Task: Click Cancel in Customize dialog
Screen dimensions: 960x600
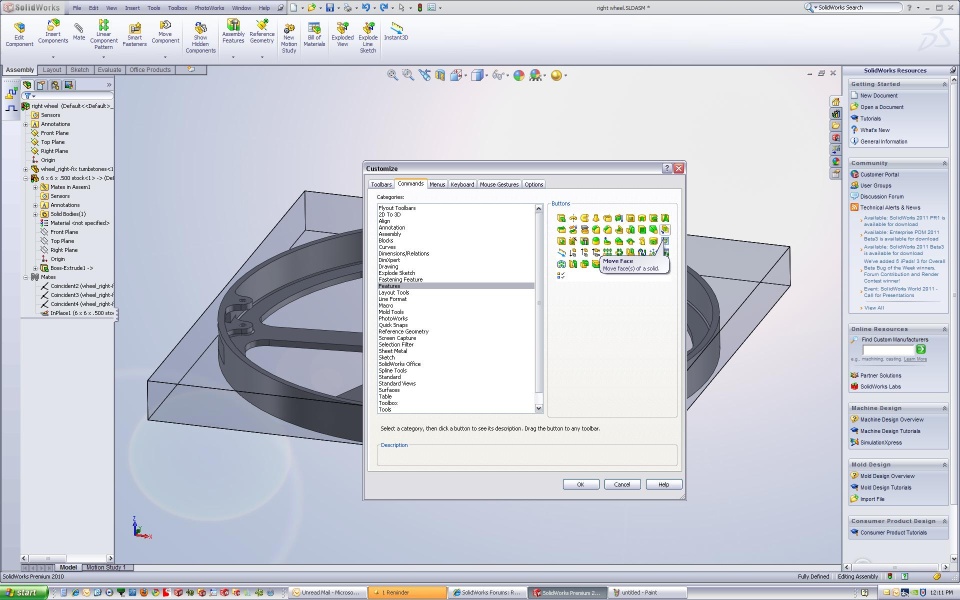Action: pyautogui.click(x=622, y=484)
